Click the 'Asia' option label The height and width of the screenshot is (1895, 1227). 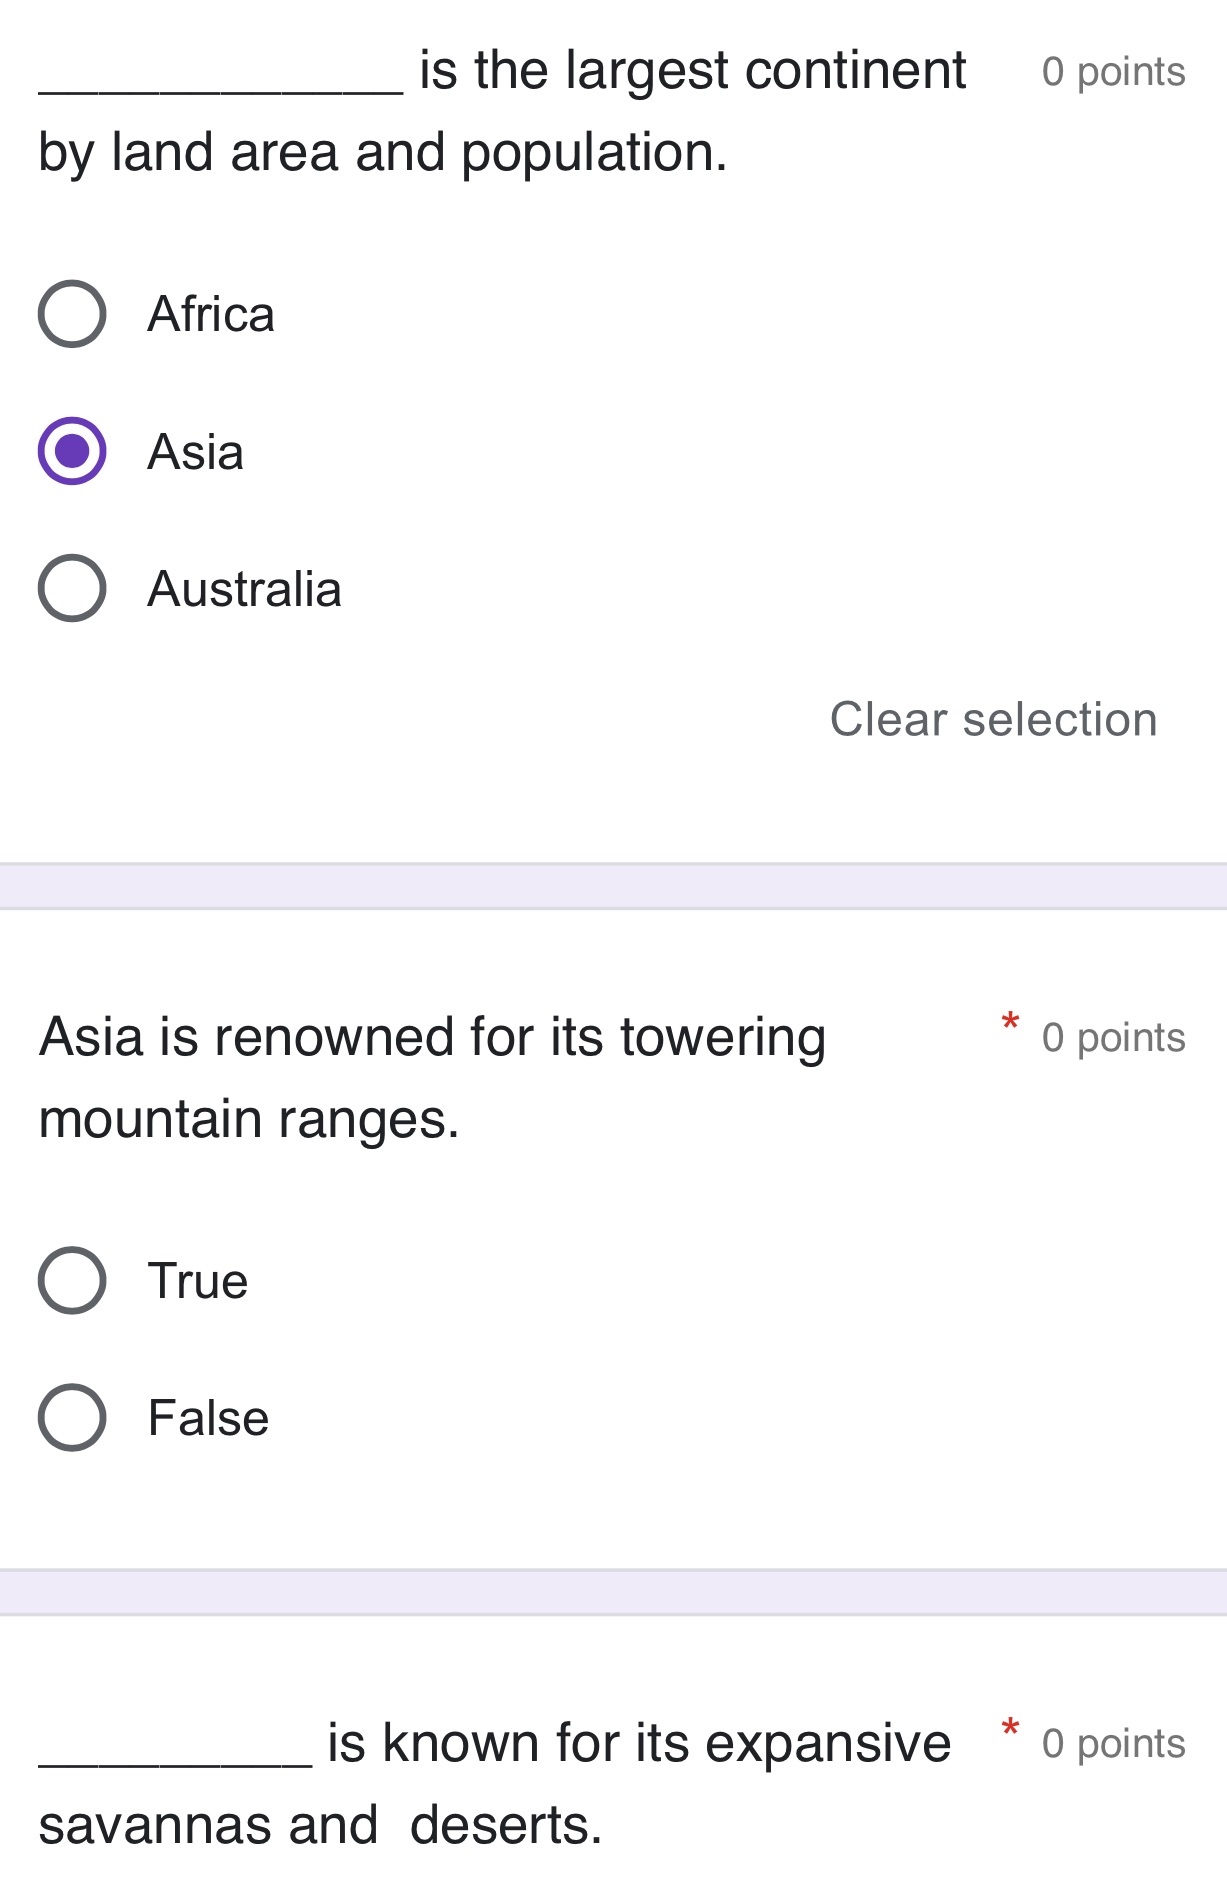196,452
